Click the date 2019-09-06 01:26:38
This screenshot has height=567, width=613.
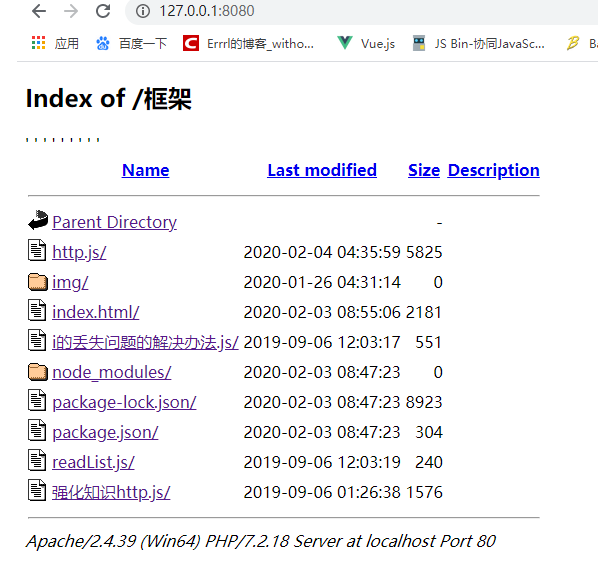tap(322, 492)
